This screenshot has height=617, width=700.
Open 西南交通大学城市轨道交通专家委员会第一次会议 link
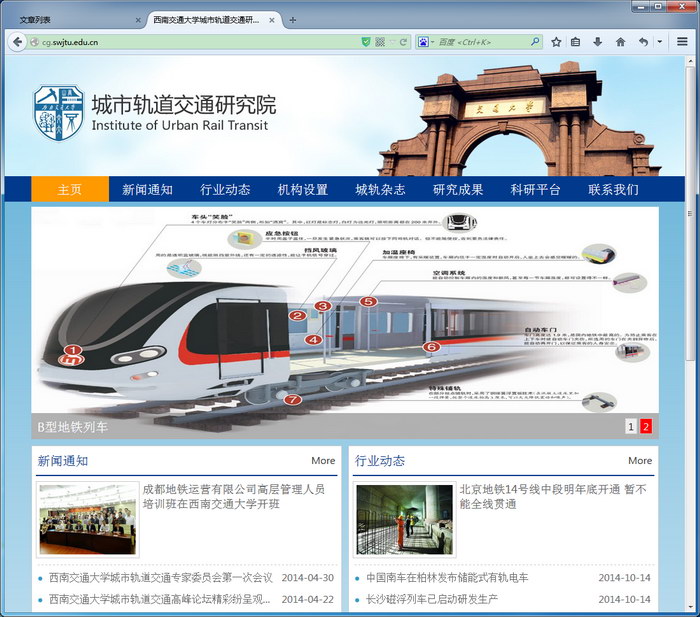[x=161, y=578]
